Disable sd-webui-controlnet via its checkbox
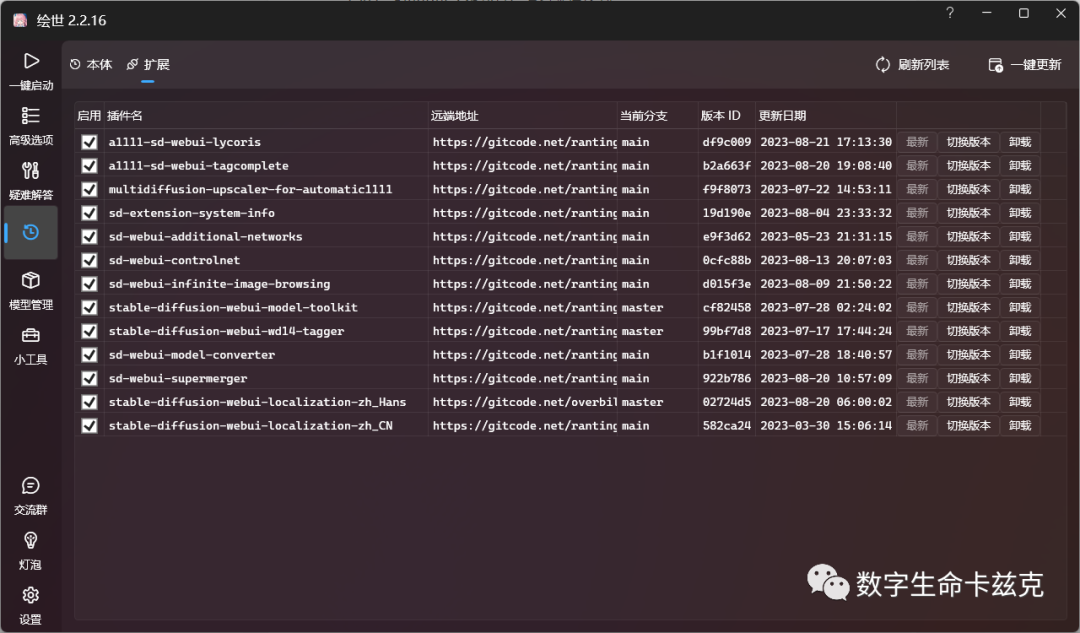 pos(89,260)
